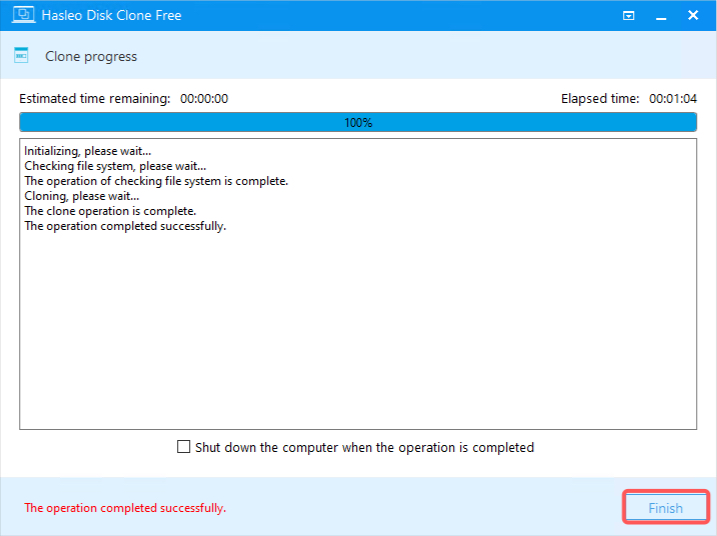Enable shut down computer when operation completes
The height and width of the screenshot is (536, 717).
click(183, 447)
